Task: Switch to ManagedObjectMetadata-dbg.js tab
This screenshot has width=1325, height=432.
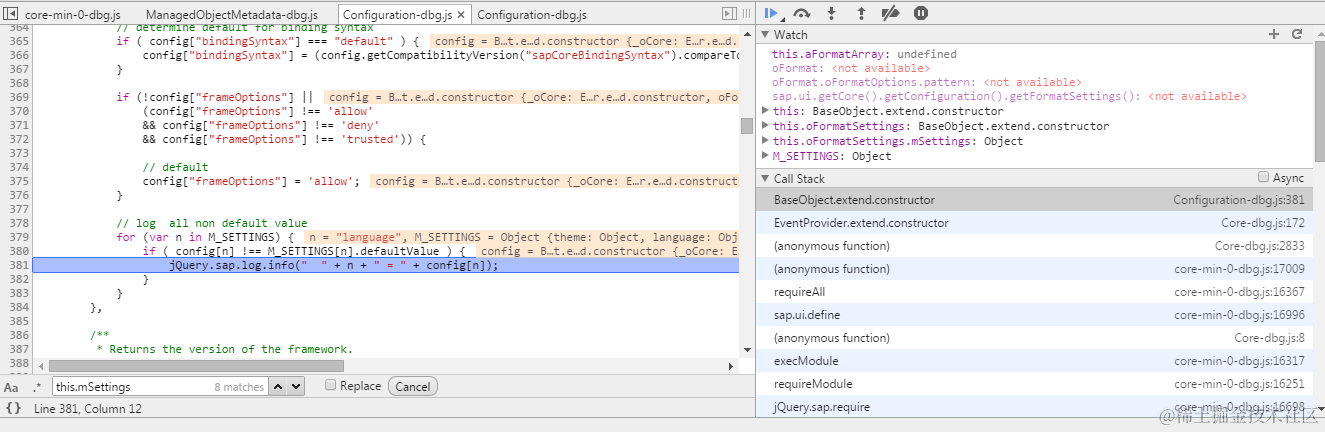Action: [x=232, y=15]
